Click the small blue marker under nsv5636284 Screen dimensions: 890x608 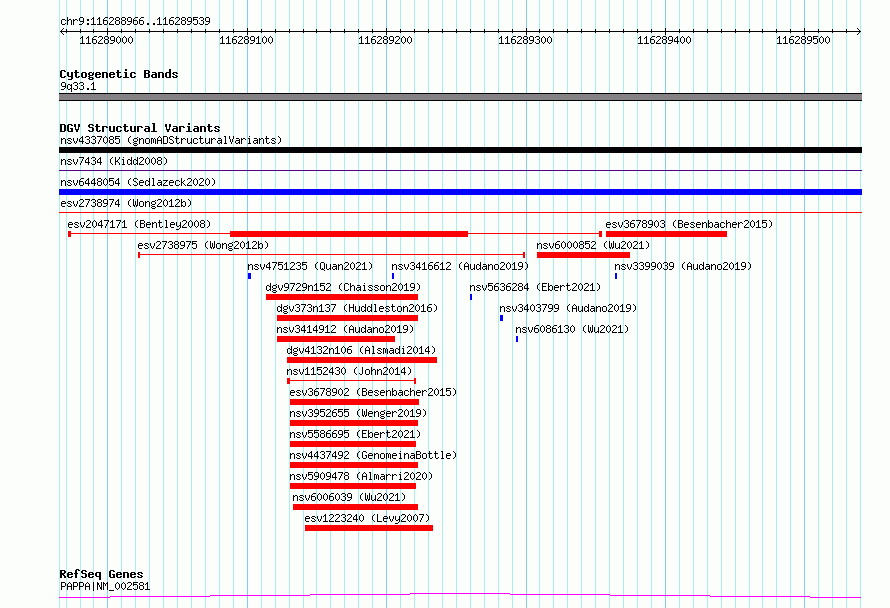coord(471,297)
